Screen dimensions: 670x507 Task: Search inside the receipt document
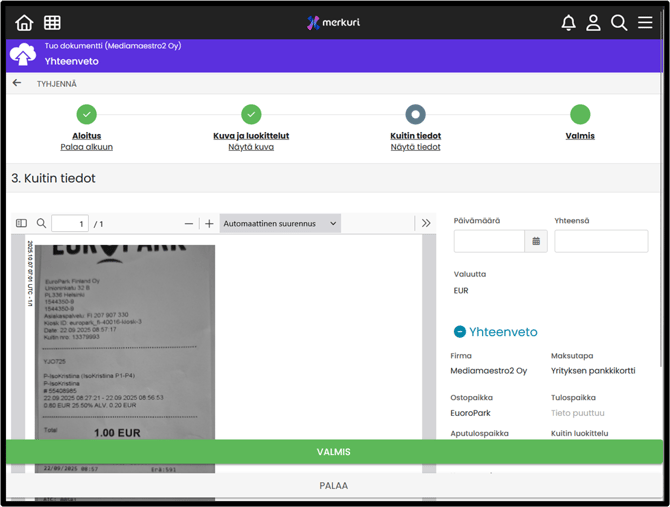click(41, 224)
